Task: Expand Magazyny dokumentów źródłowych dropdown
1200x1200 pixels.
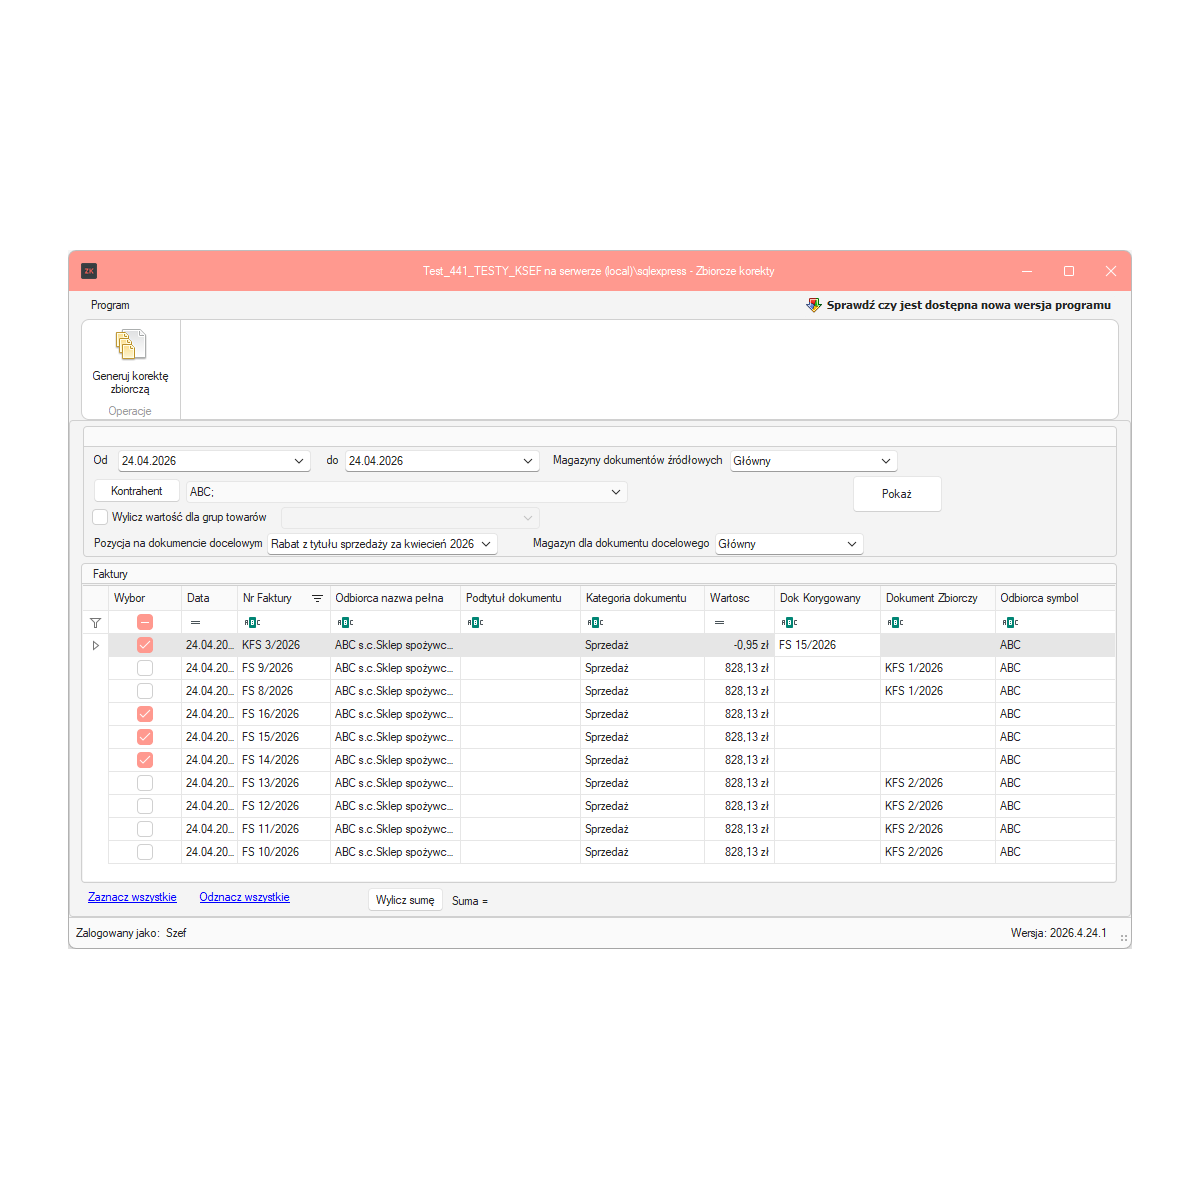Action: pos(885,461)
